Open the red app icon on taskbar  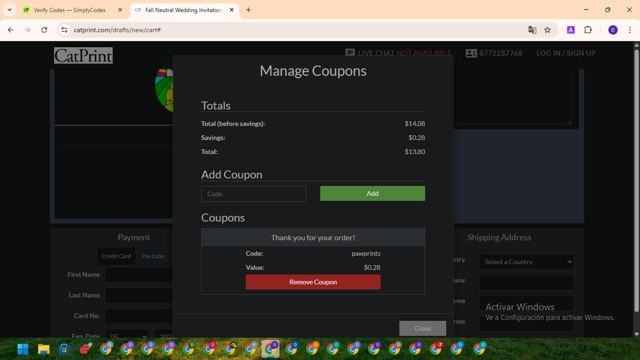coord(85,349)
